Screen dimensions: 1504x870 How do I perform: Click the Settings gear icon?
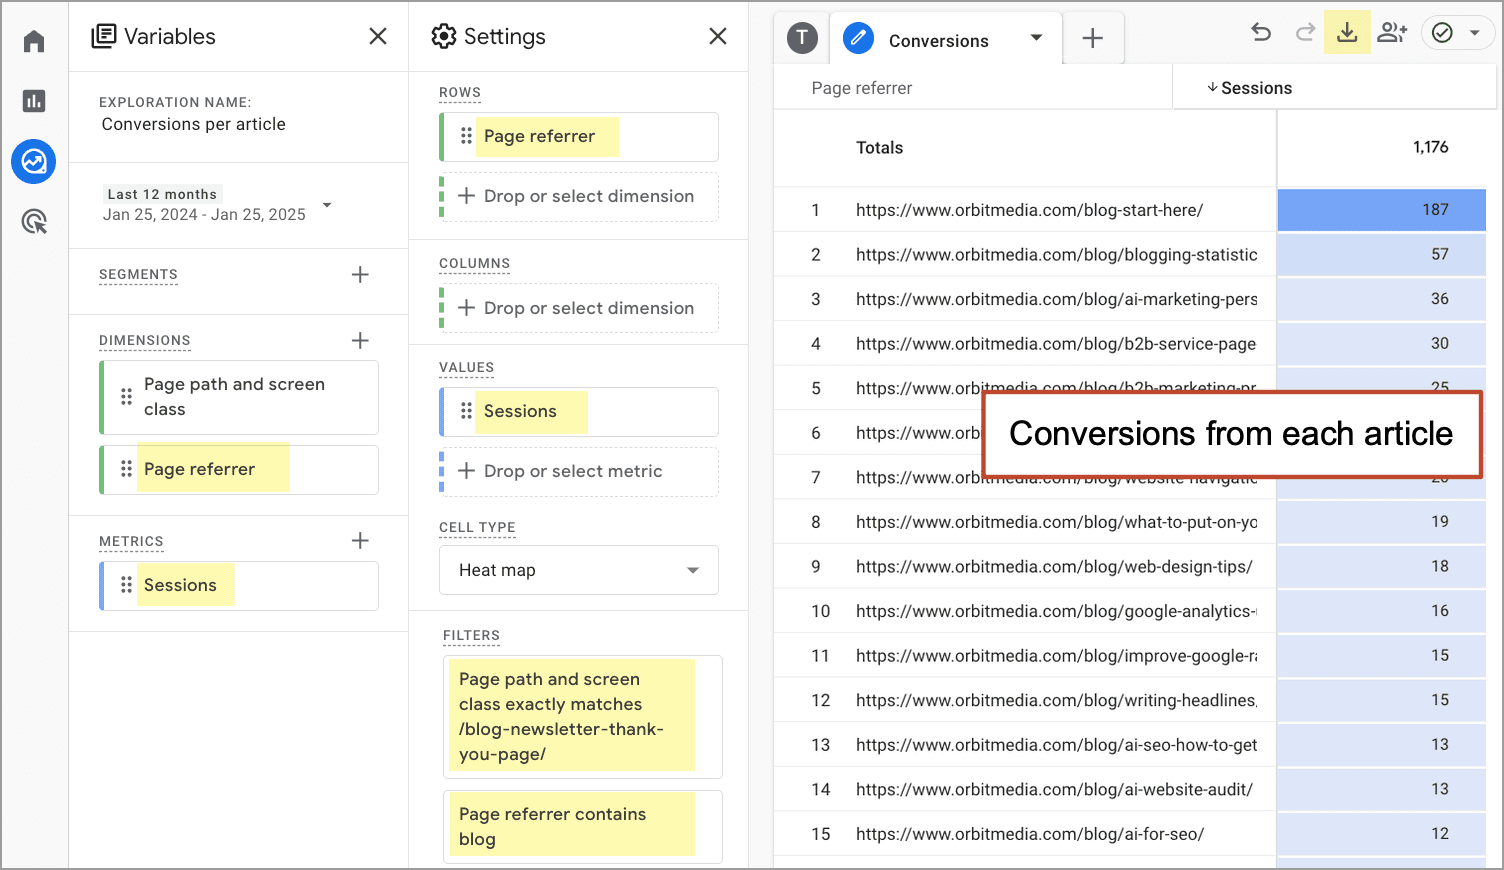pyautogui.click(x=443, y=37)
